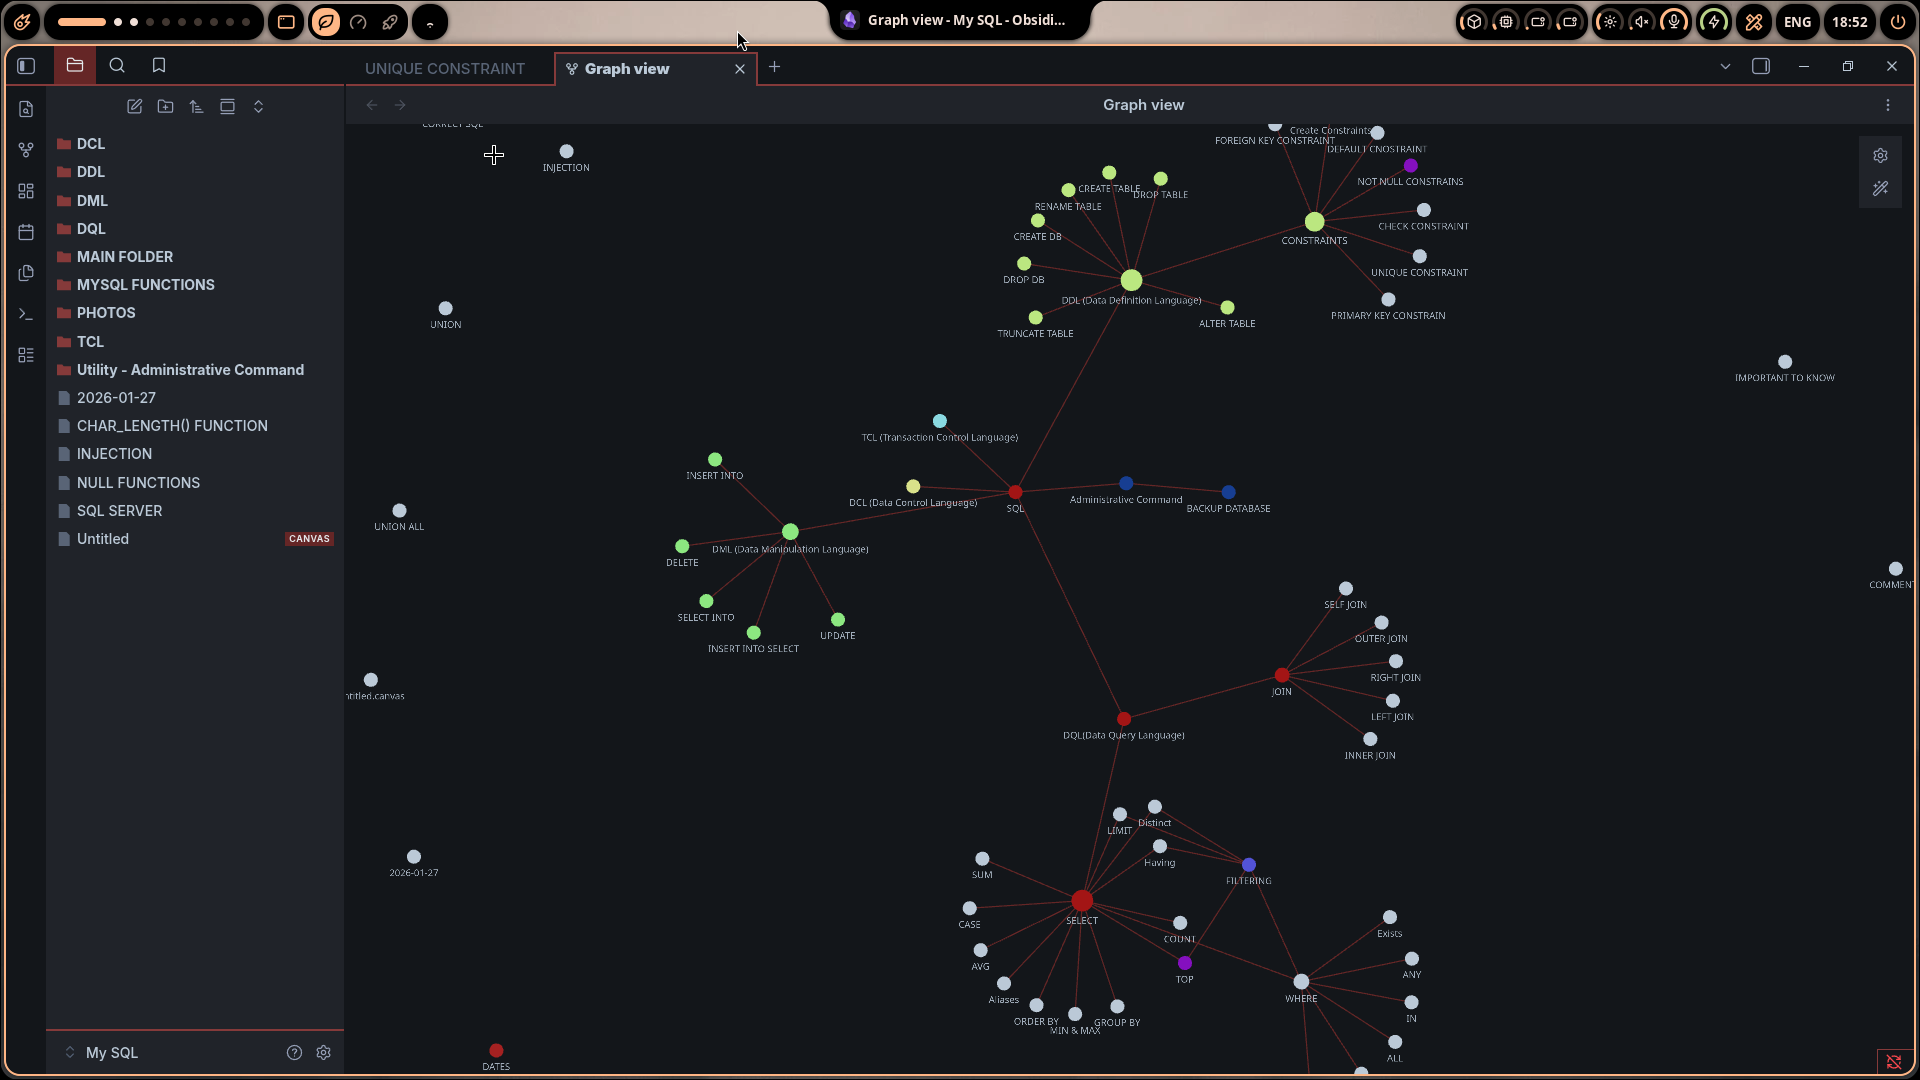The height and width of the screenshot is (1080, 1920).
Task: Open tab list dropdown arrow
Action: click(x=1724, y=66)
